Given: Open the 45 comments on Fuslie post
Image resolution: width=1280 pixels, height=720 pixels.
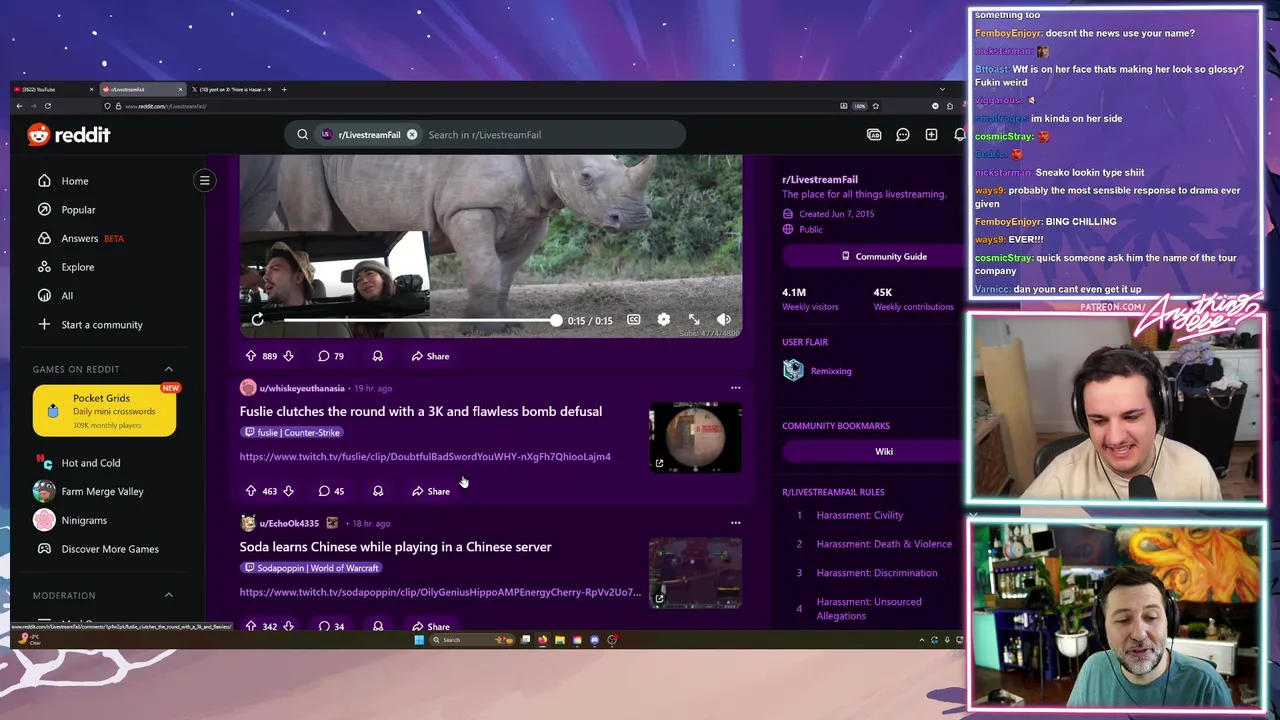Looking at the screenshot, I should (331, 491).
